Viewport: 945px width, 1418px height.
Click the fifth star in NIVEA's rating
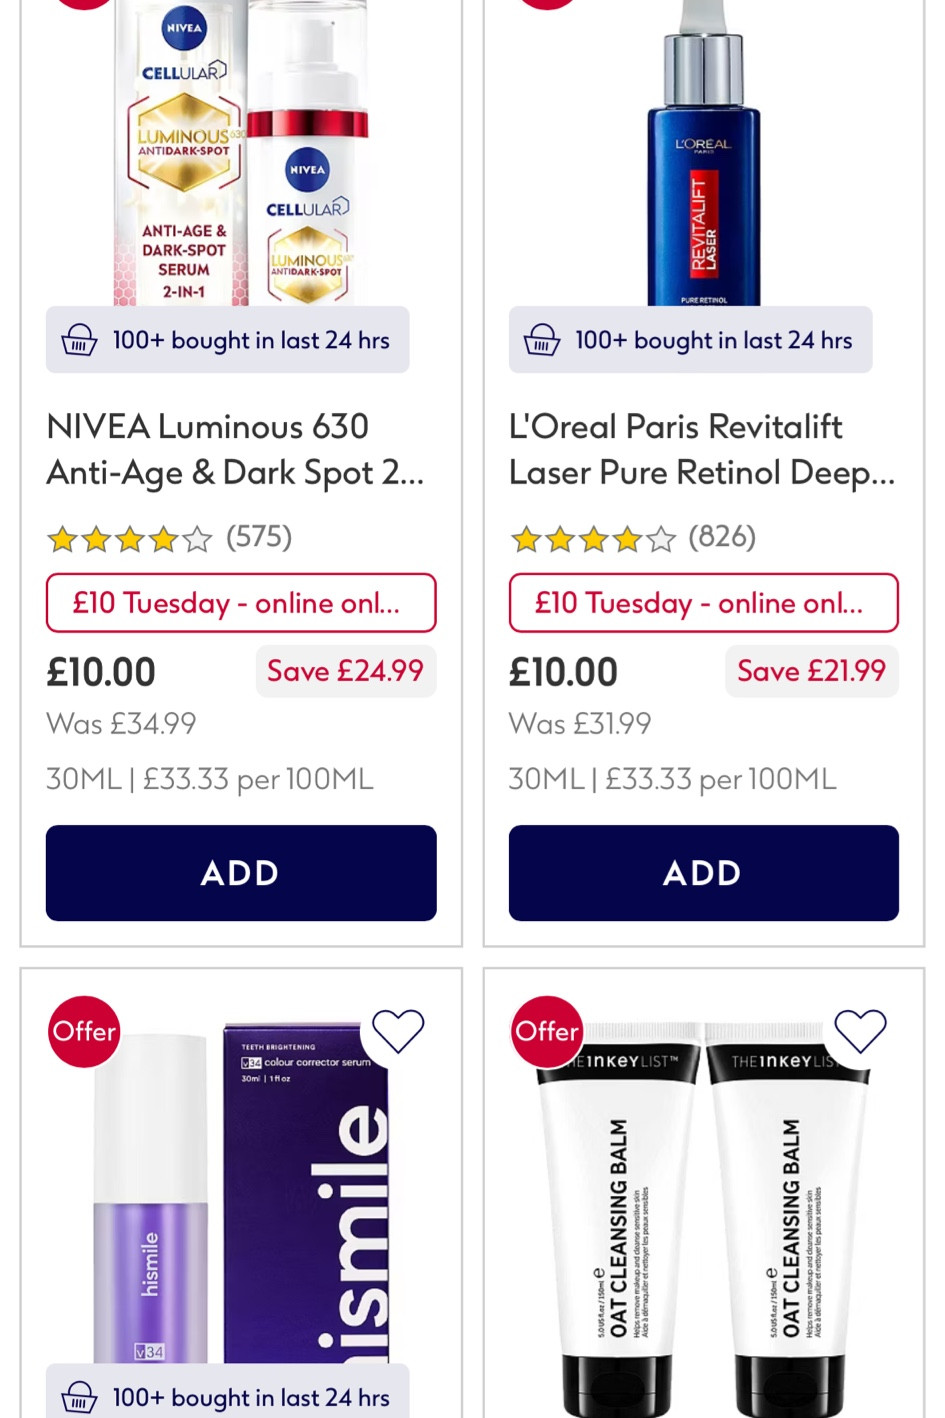click(196, 538)
